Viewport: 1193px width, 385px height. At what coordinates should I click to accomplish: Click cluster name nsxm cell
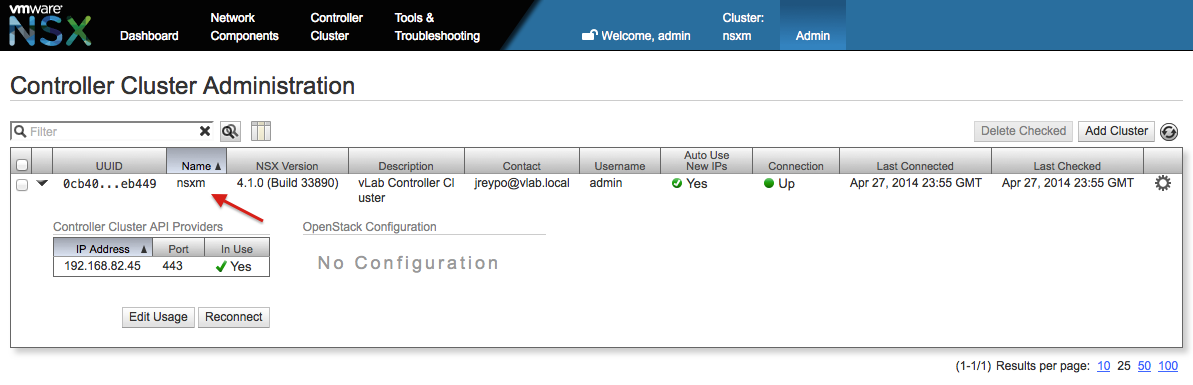click(x=191, y=183)
